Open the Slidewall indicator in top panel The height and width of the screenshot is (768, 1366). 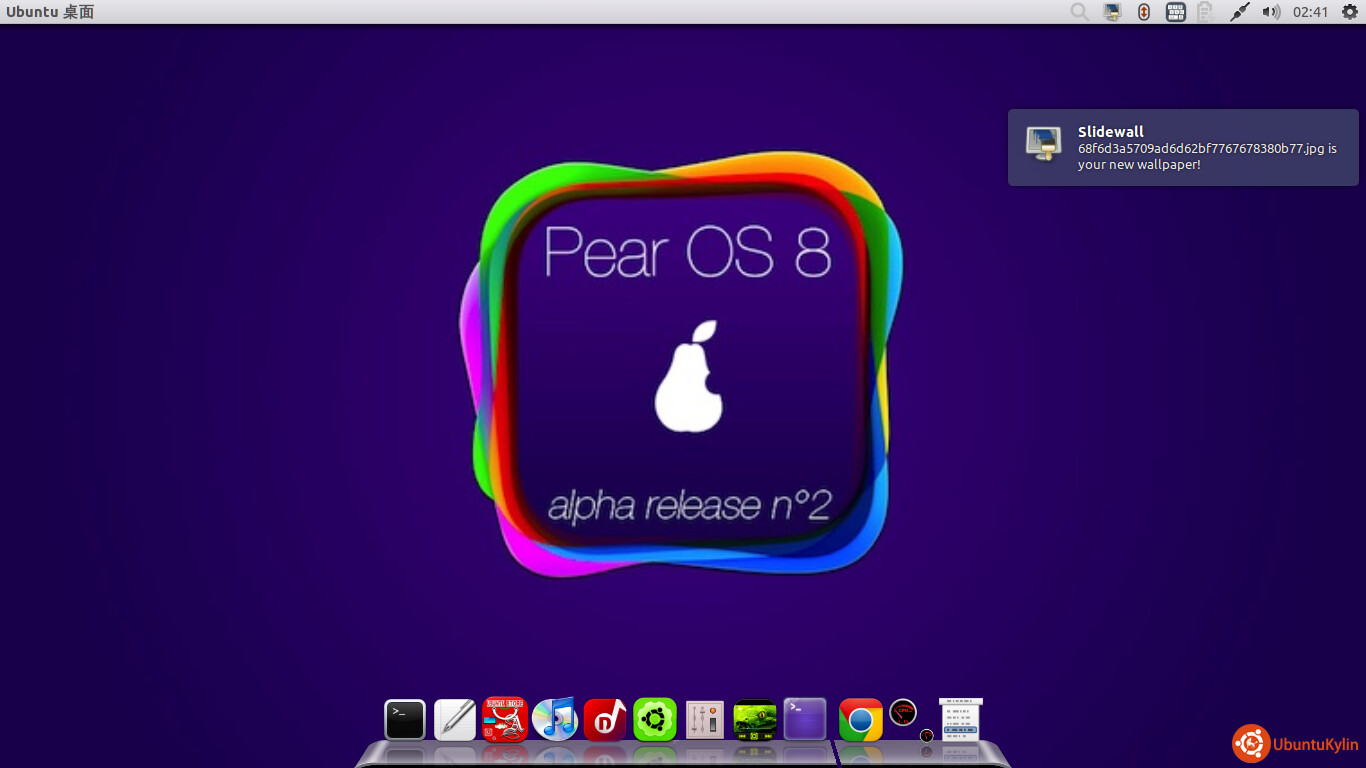point(1112,12)
